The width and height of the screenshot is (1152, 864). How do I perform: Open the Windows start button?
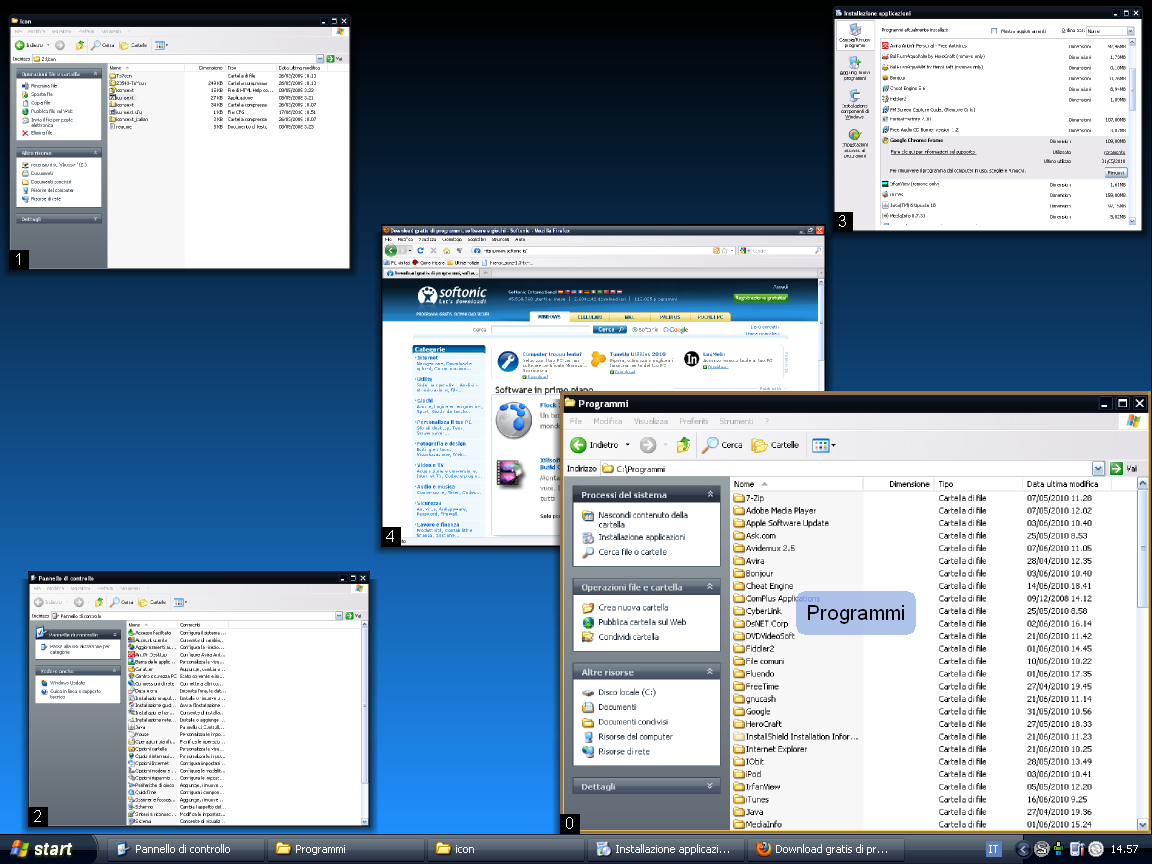[x=48, y=849]
